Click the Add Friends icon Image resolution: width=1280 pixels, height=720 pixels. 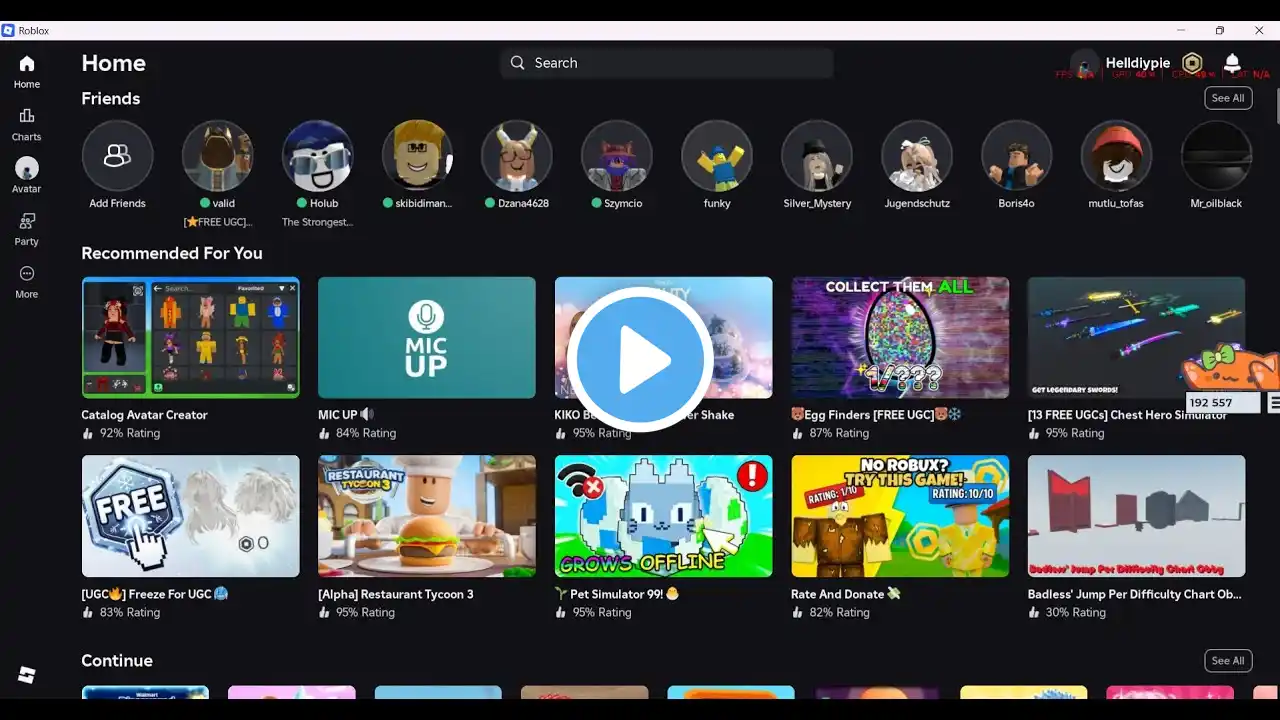(x=117, y=156)
